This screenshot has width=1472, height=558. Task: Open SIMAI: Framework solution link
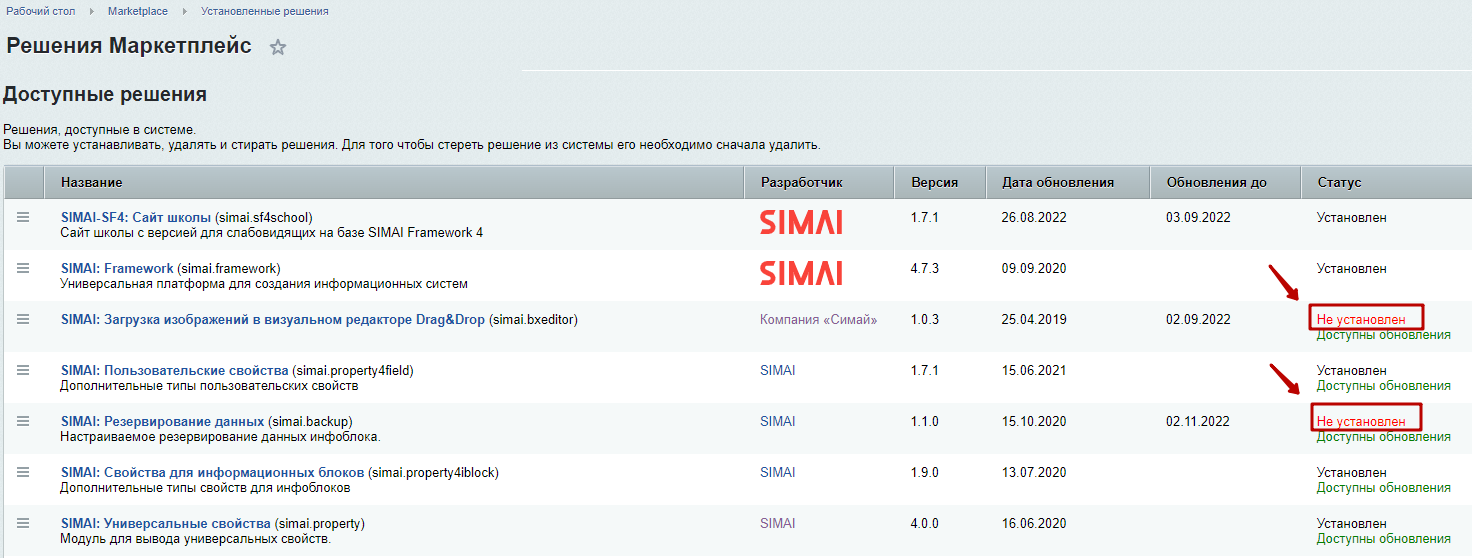point(117,268)
